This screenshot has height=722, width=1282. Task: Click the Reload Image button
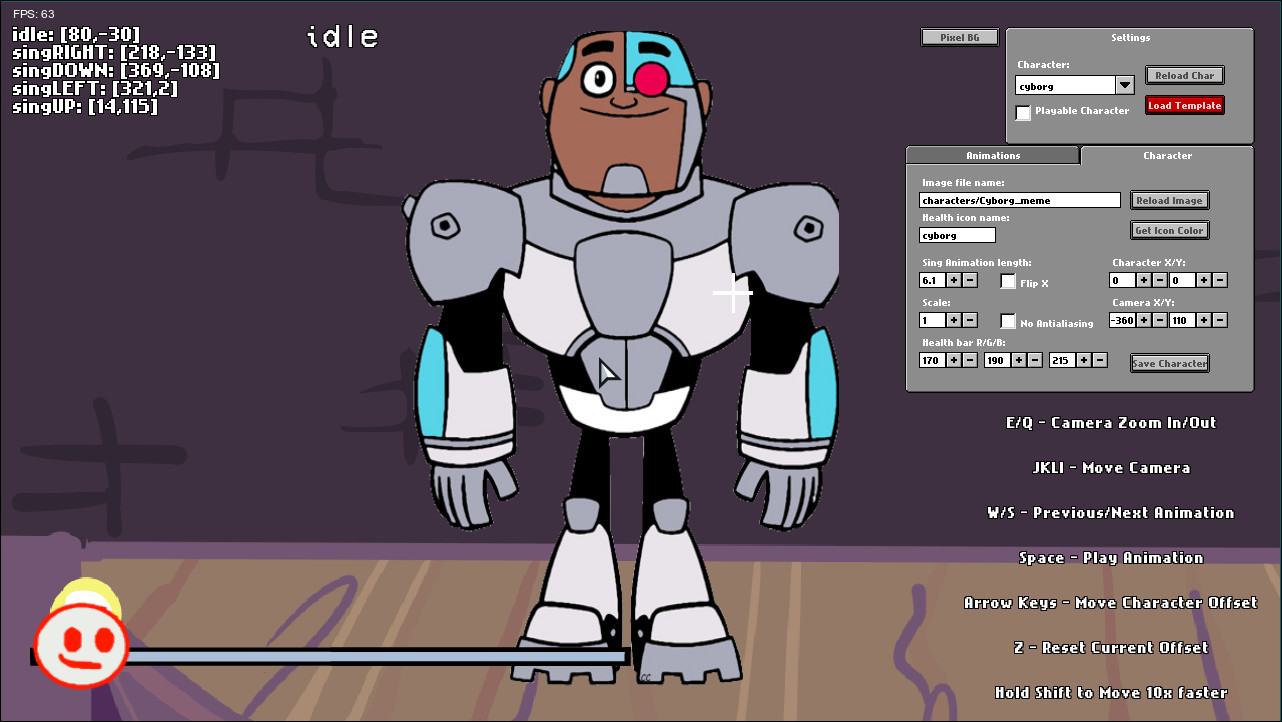click(1170, 200)
